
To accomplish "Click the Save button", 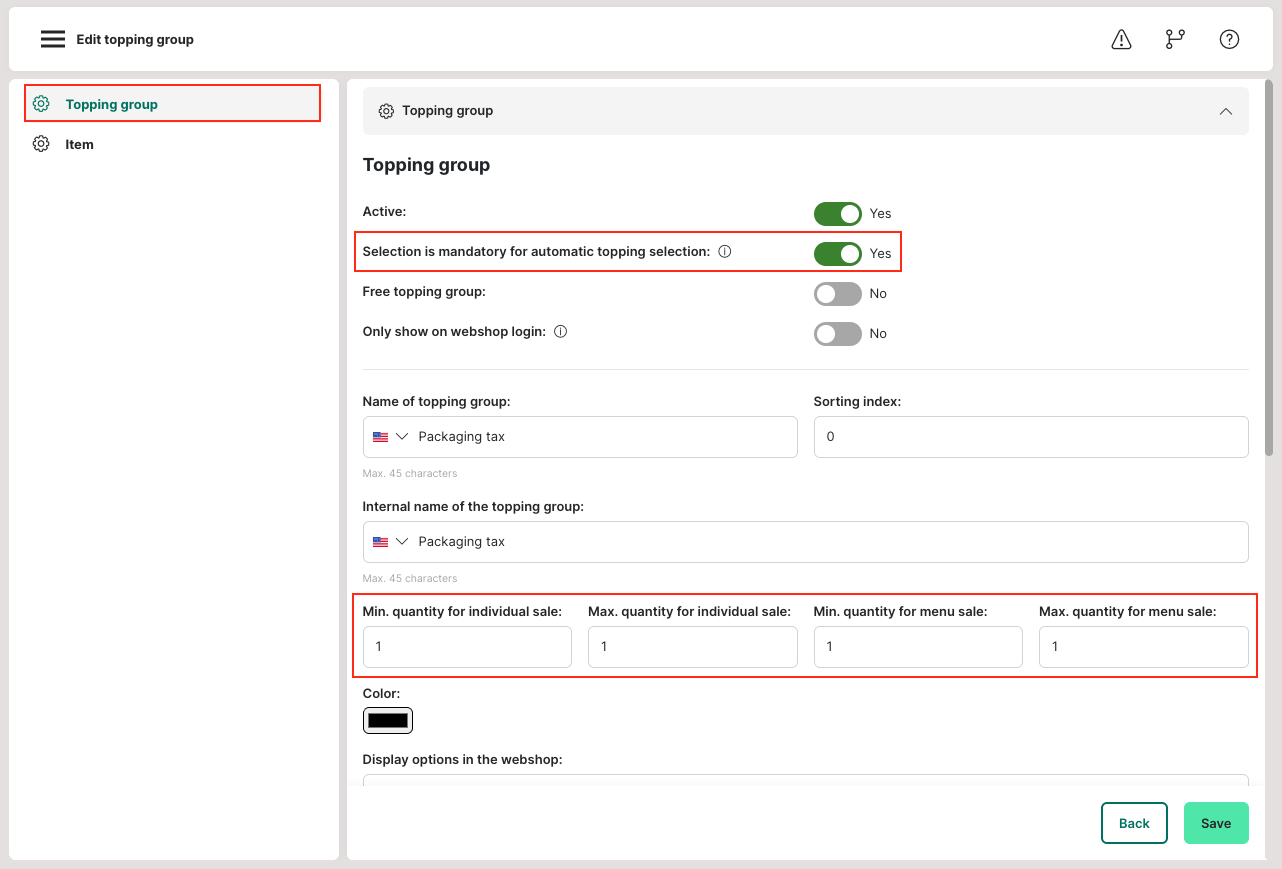I will [x=1216, y=823].
